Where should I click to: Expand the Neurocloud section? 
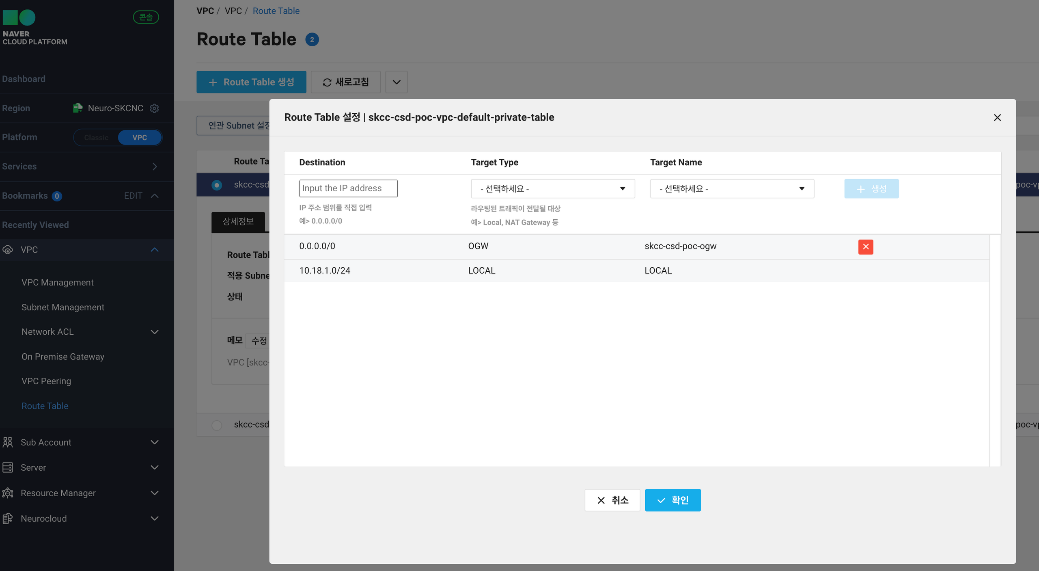click(x=154, y=519)
